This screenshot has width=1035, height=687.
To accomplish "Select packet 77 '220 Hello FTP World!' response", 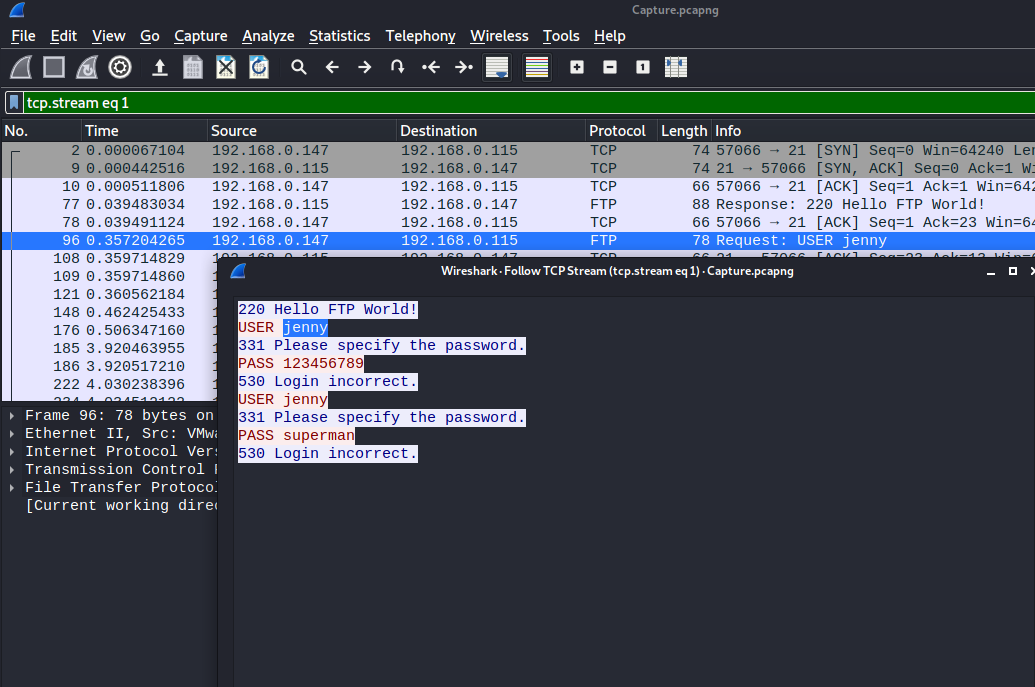I will pyautogui.click(x=518, y=205).
